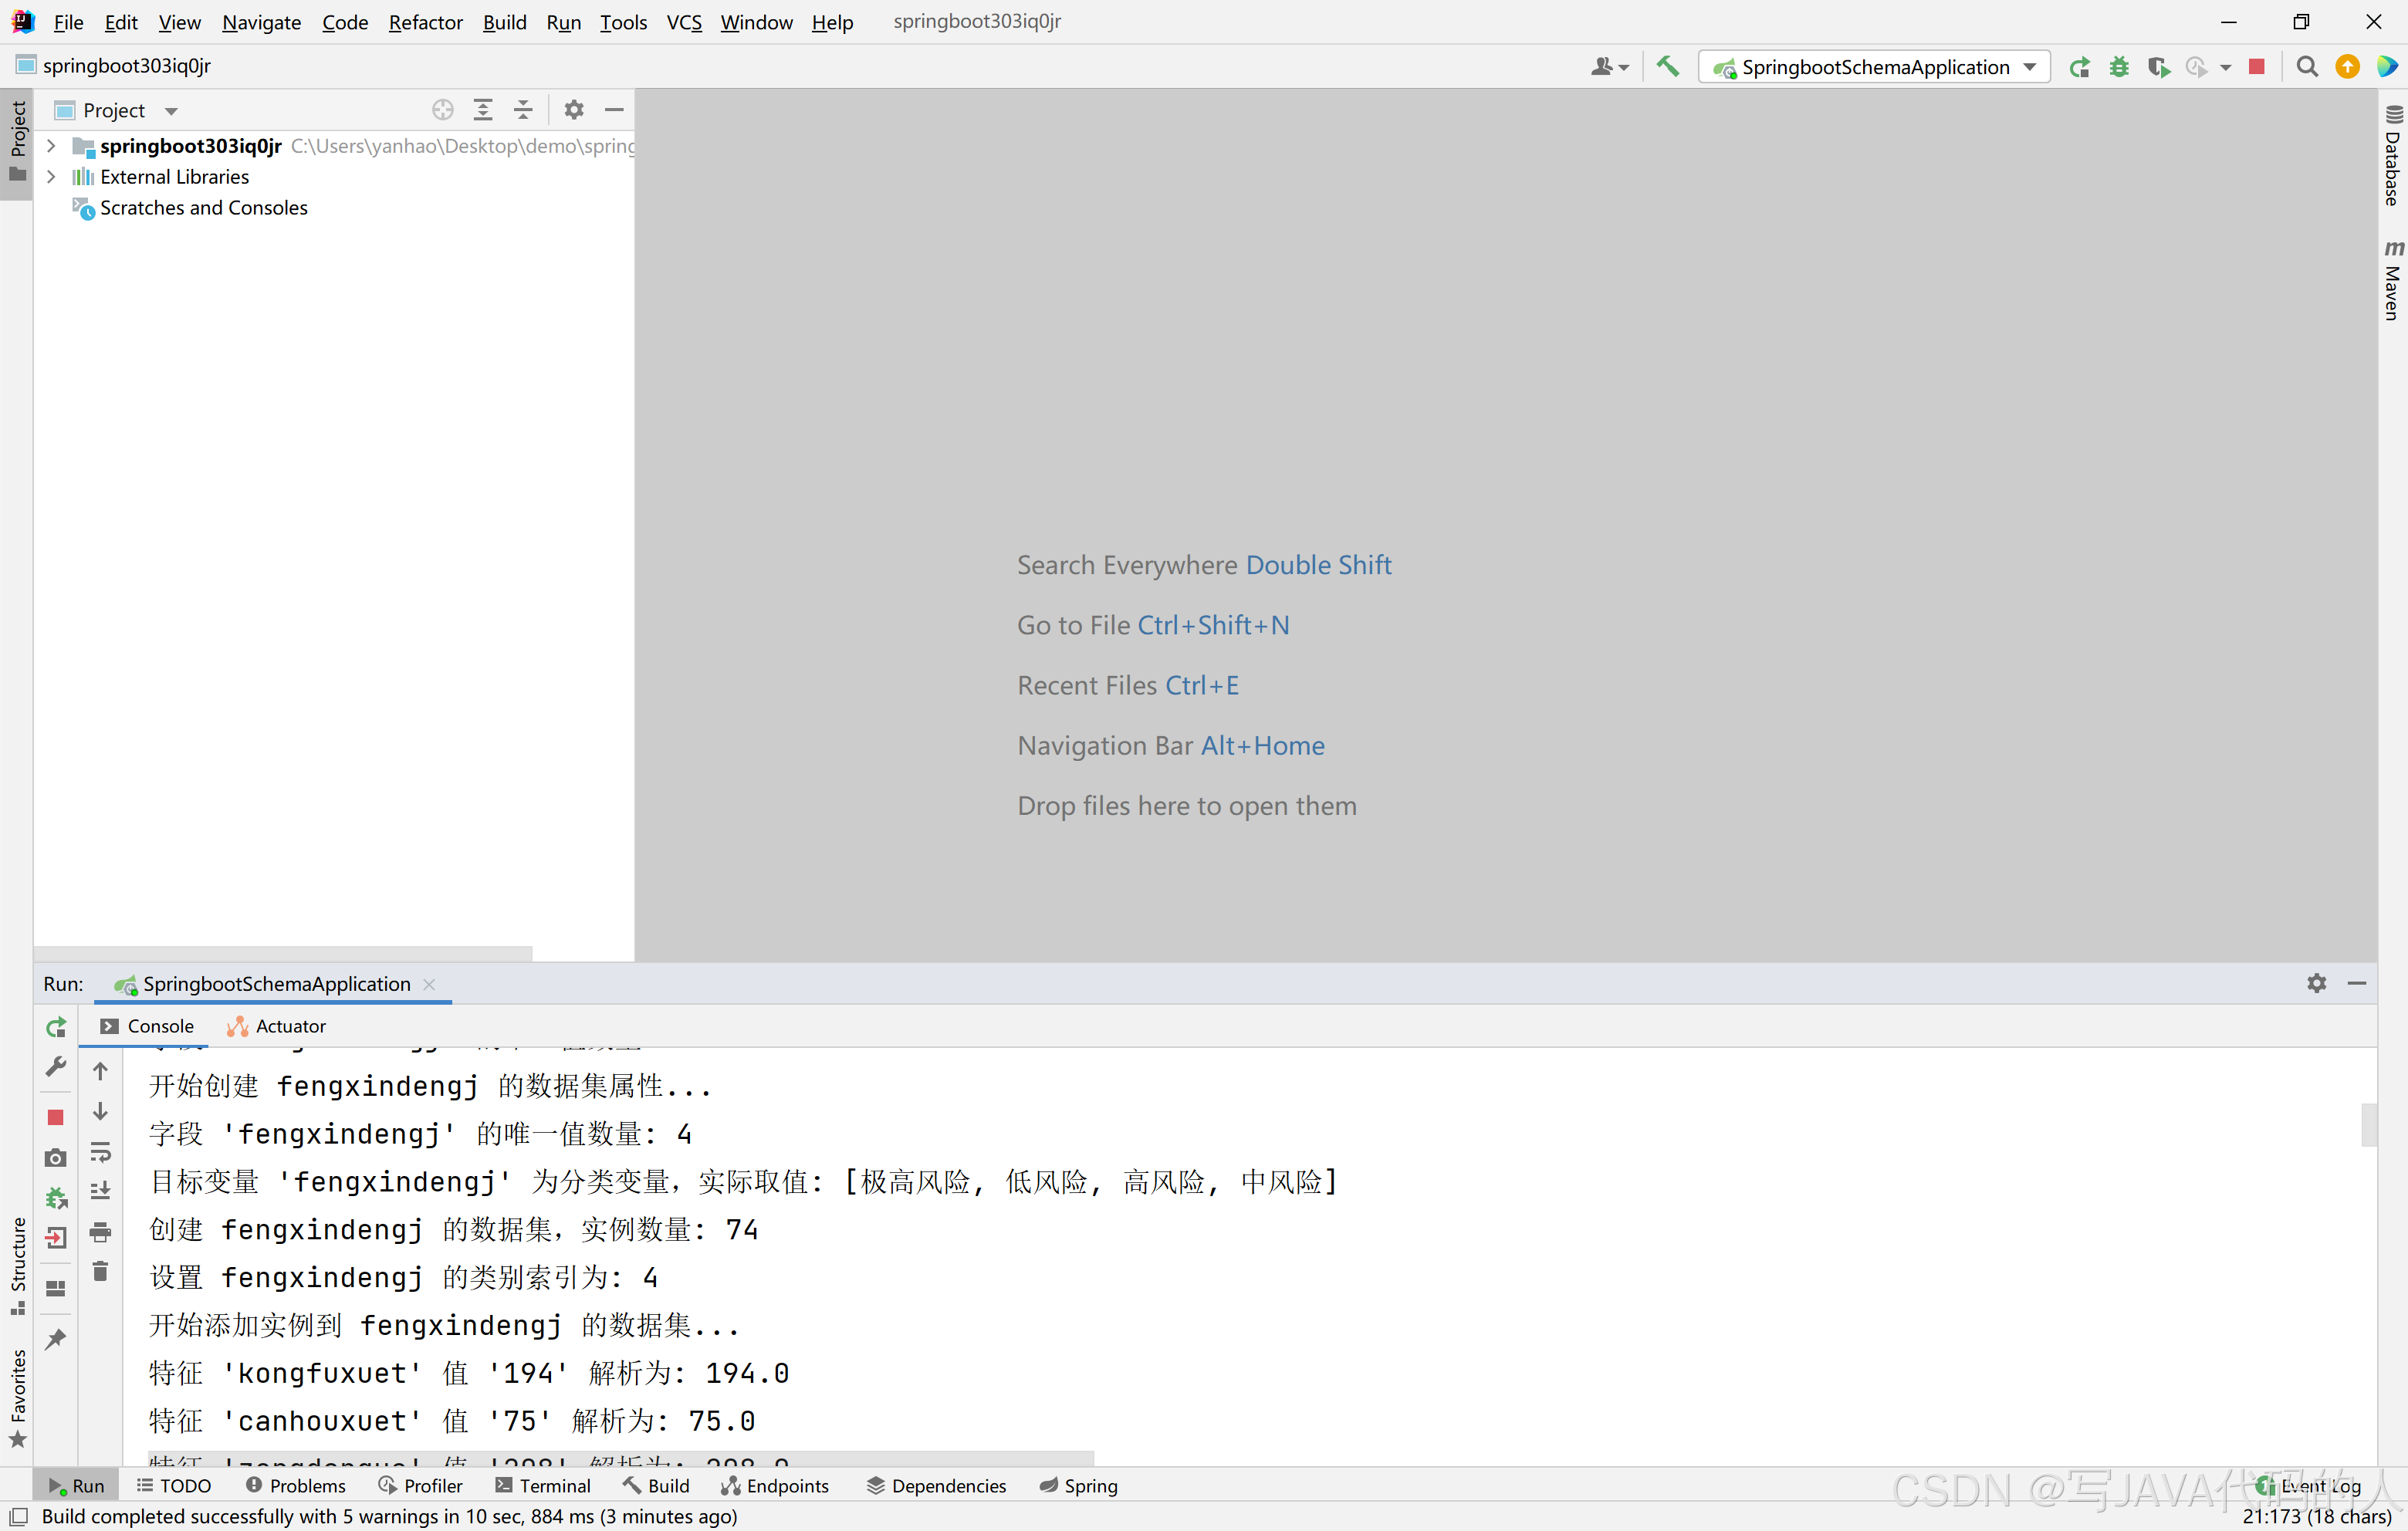Minimize the Run tool window
The width and height of the screenshot is (2408, 1531).
click(x=2357, y=983)
